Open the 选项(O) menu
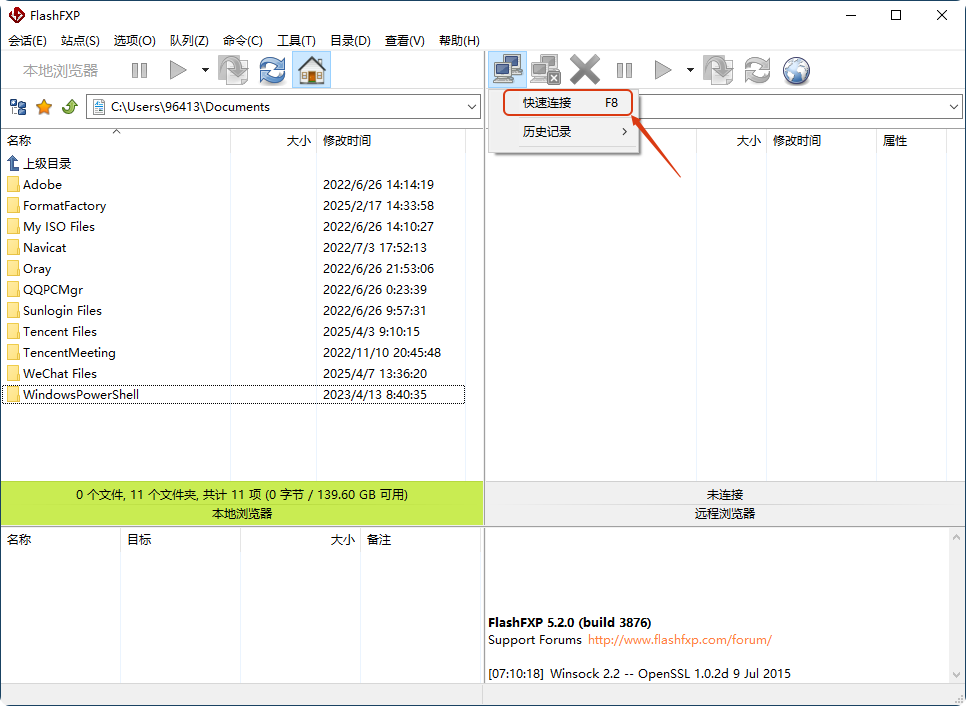The image size is (966, 706). coord(134,41)
